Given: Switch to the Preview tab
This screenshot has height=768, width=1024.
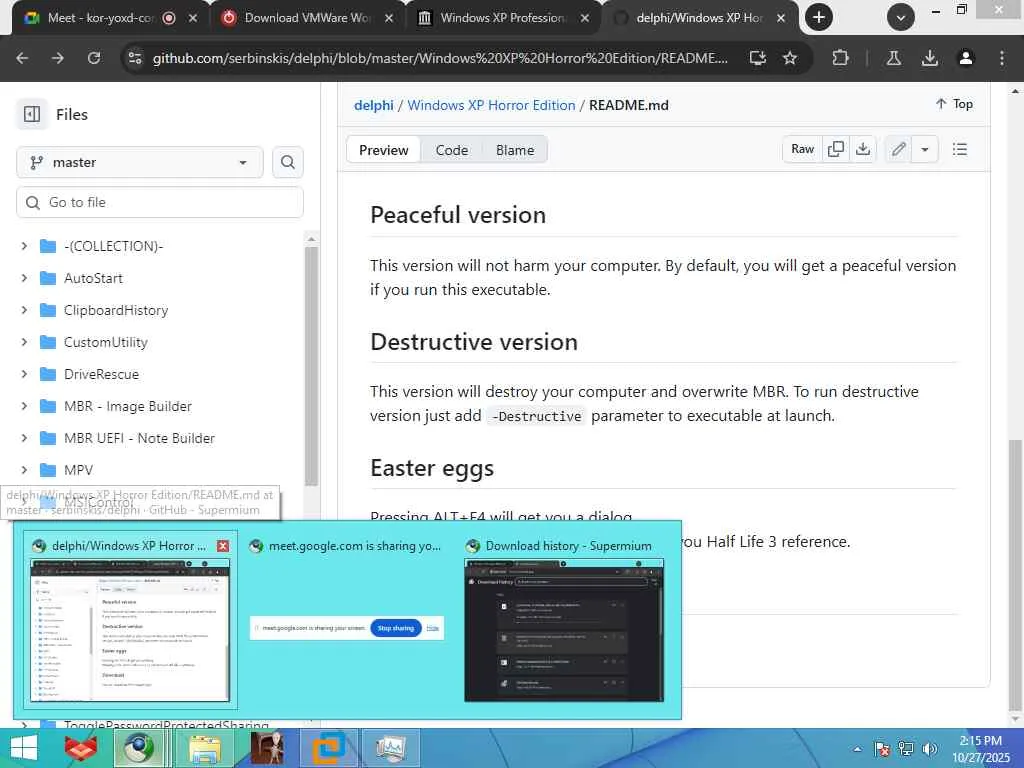Looking at the screenshot, I should click(383, 150).
